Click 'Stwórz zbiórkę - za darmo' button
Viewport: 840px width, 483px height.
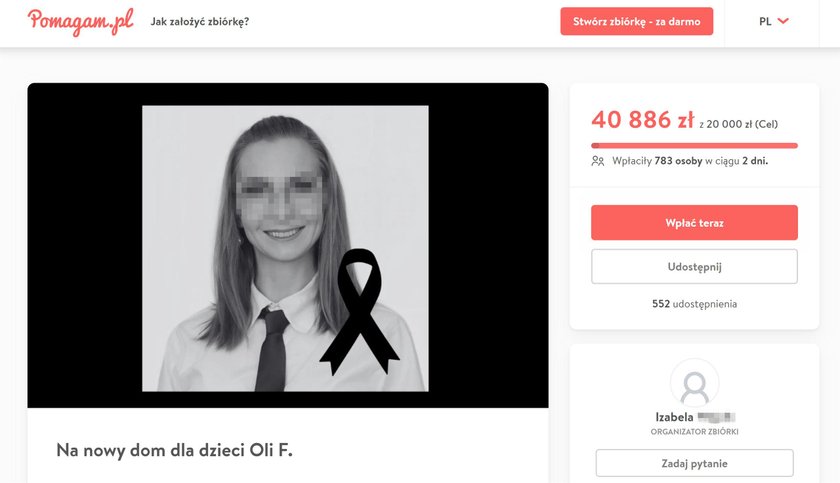(x=636, y=21)
